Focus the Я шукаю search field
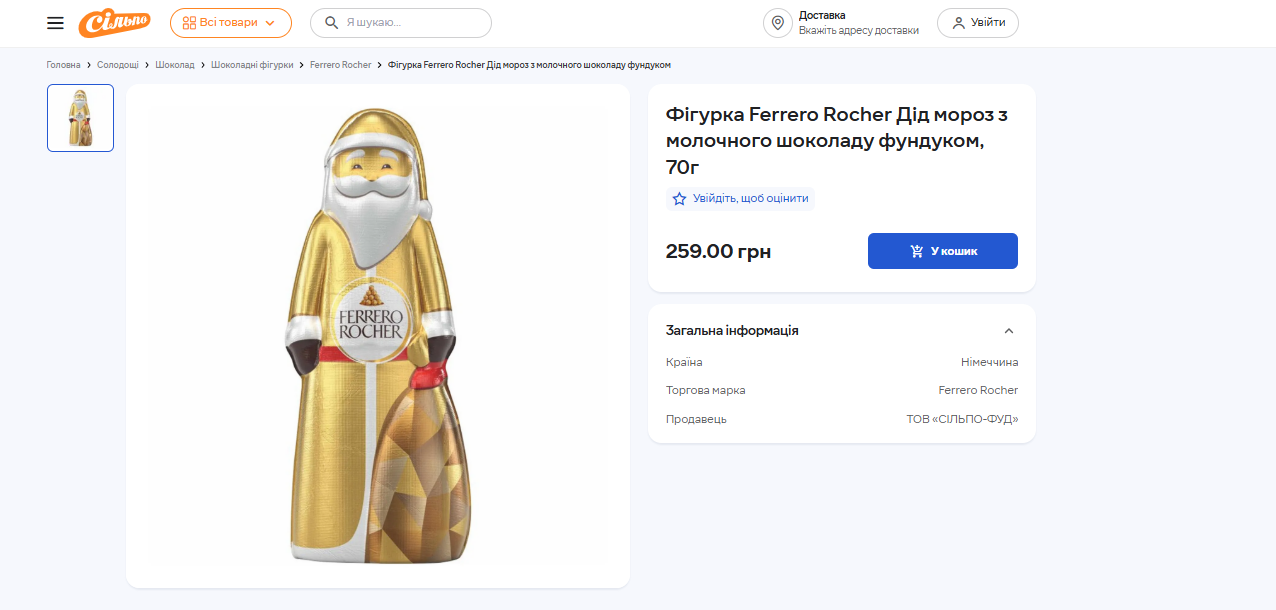This screenshot has width=1276, height=610. coord(412,23)
